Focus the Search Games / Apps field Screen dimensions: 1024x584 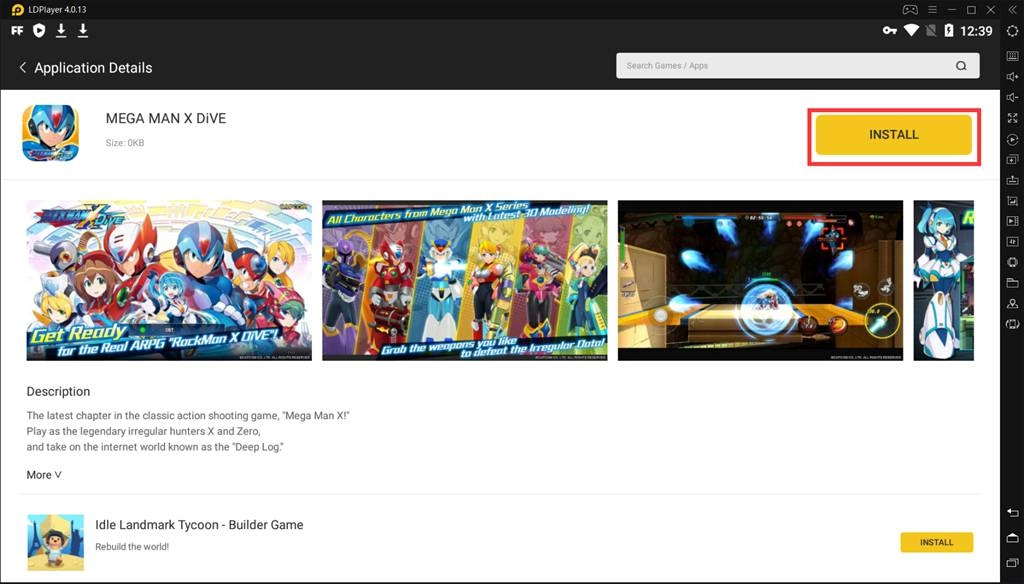pos(797,65)
